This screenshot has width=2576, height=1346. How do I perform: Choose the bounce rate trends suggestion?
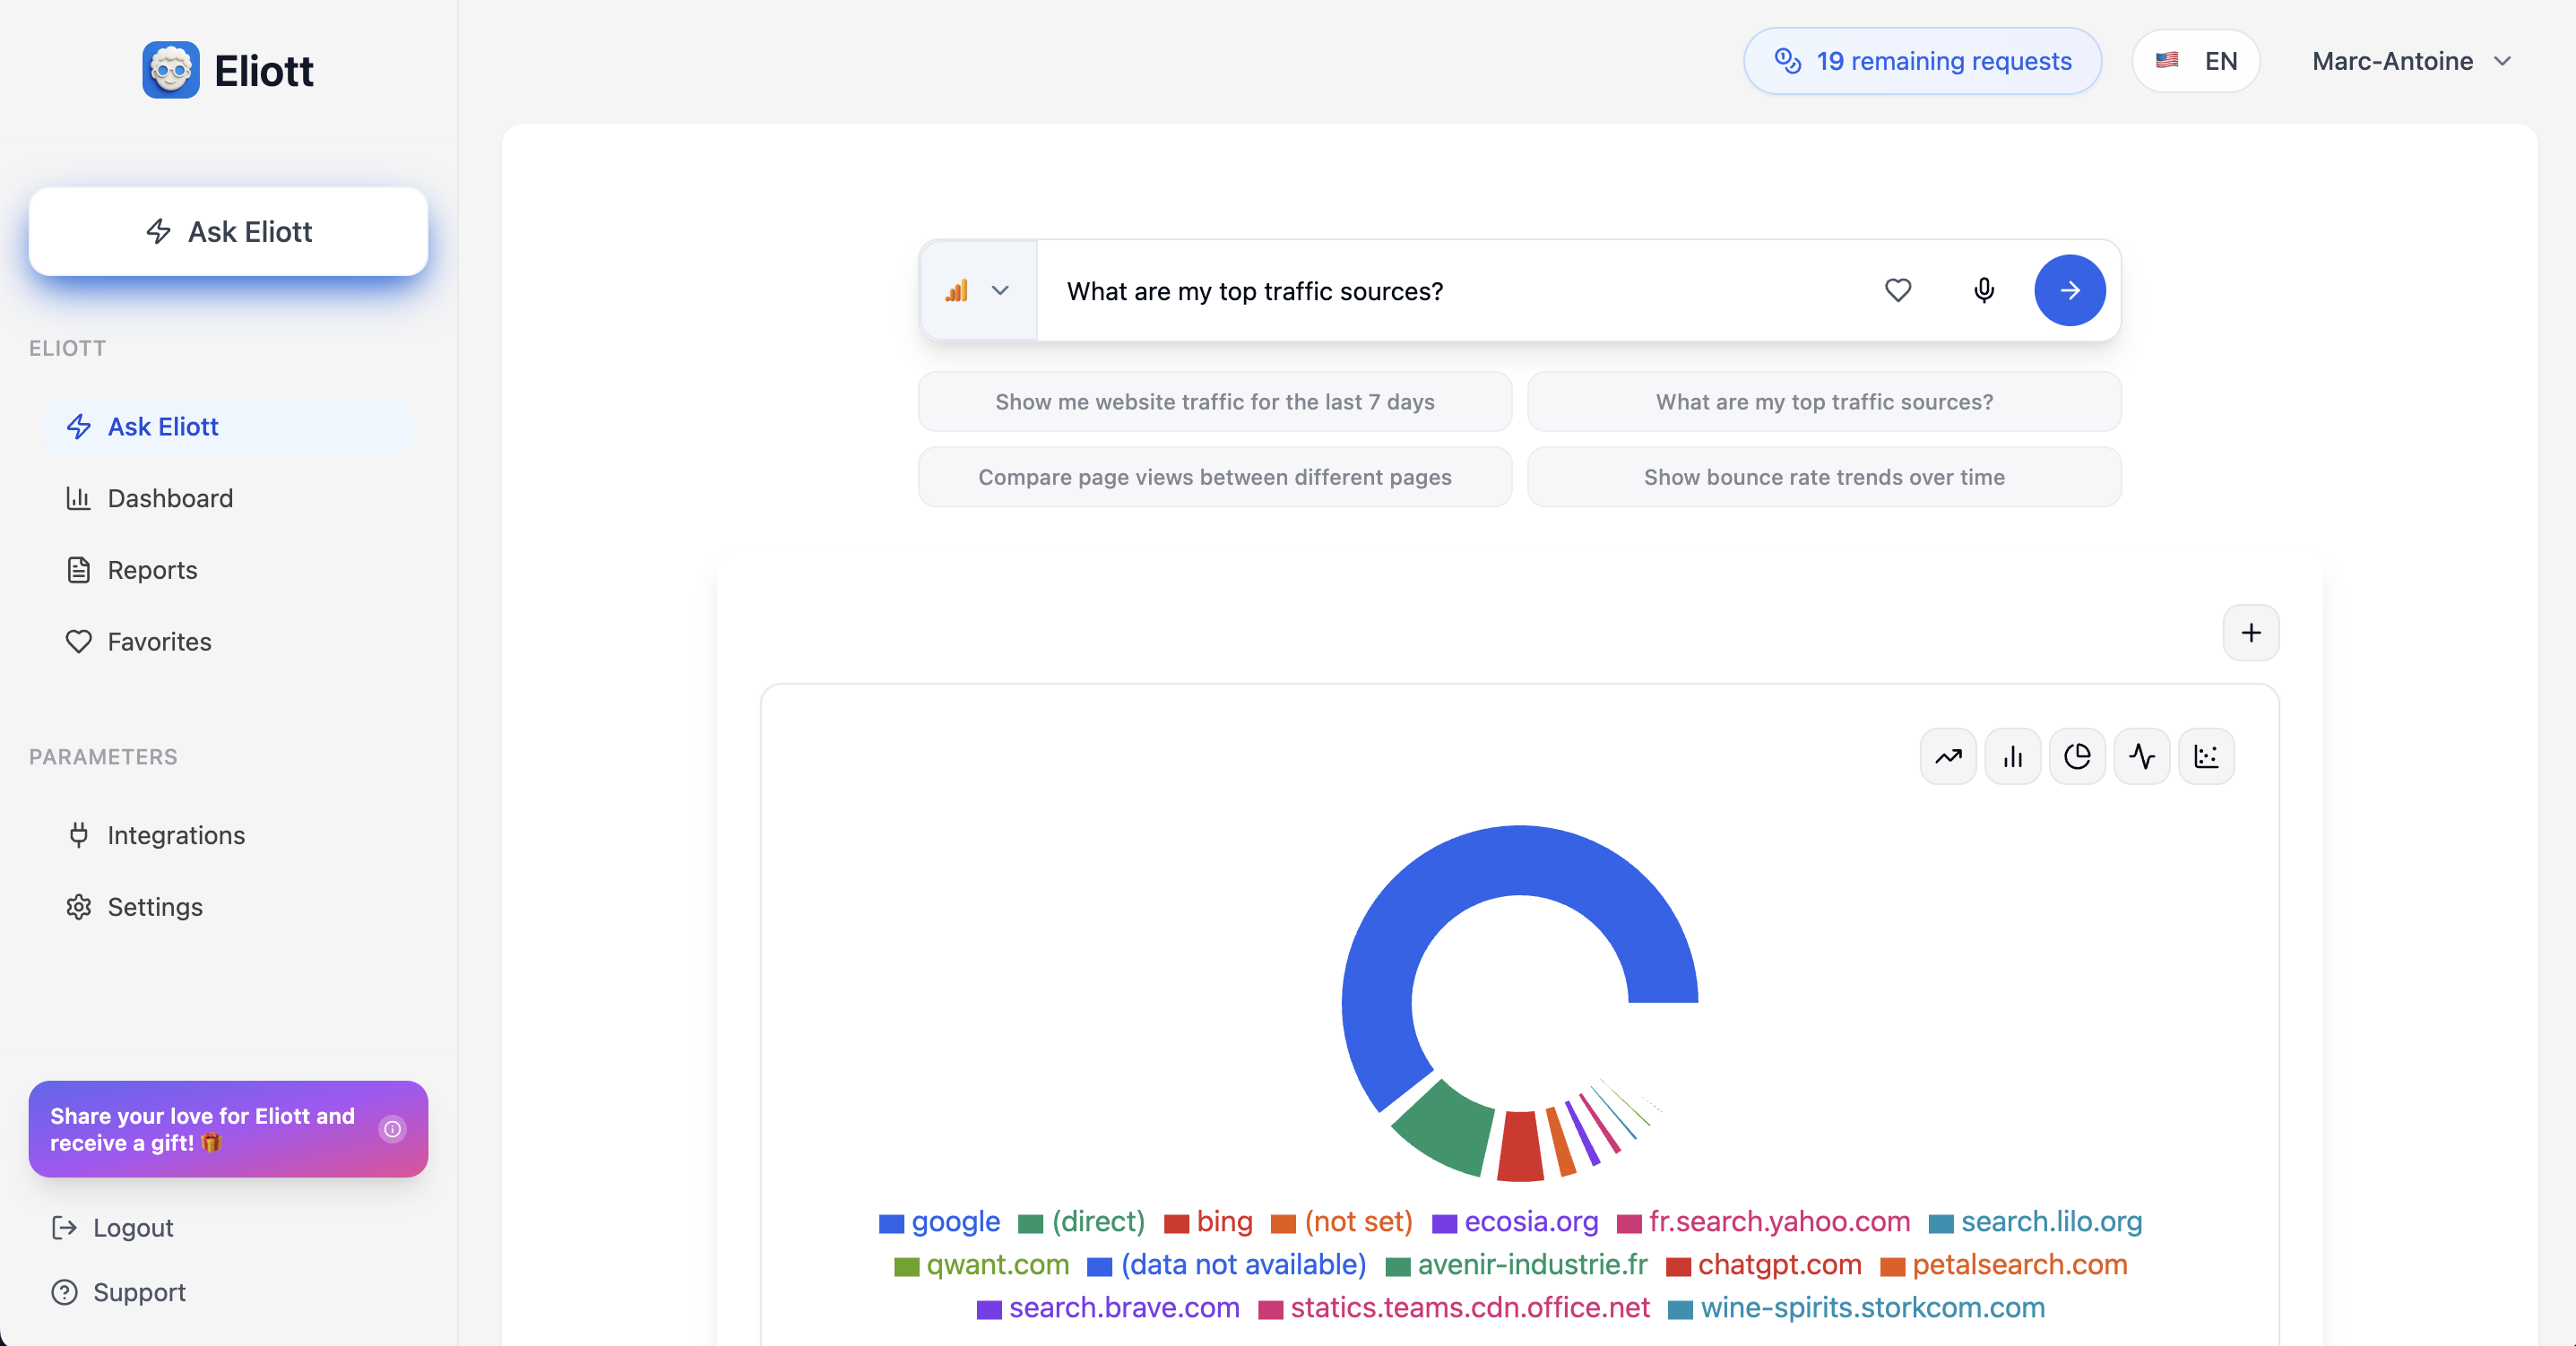(1823, 477)
